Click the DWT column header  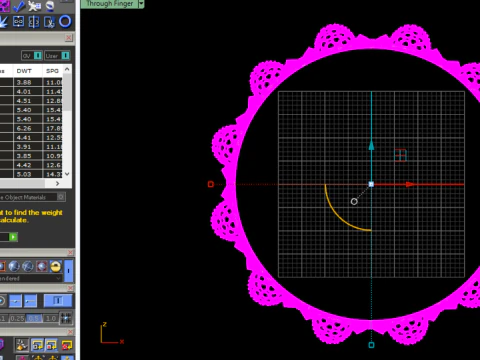tap(28, 71)
